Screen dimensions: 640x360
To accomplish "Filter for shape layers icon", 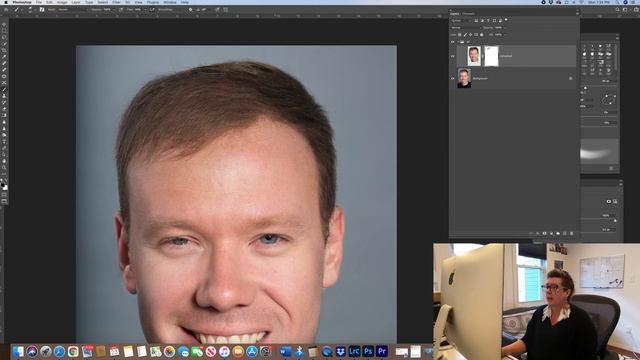I will pos(494,20).
